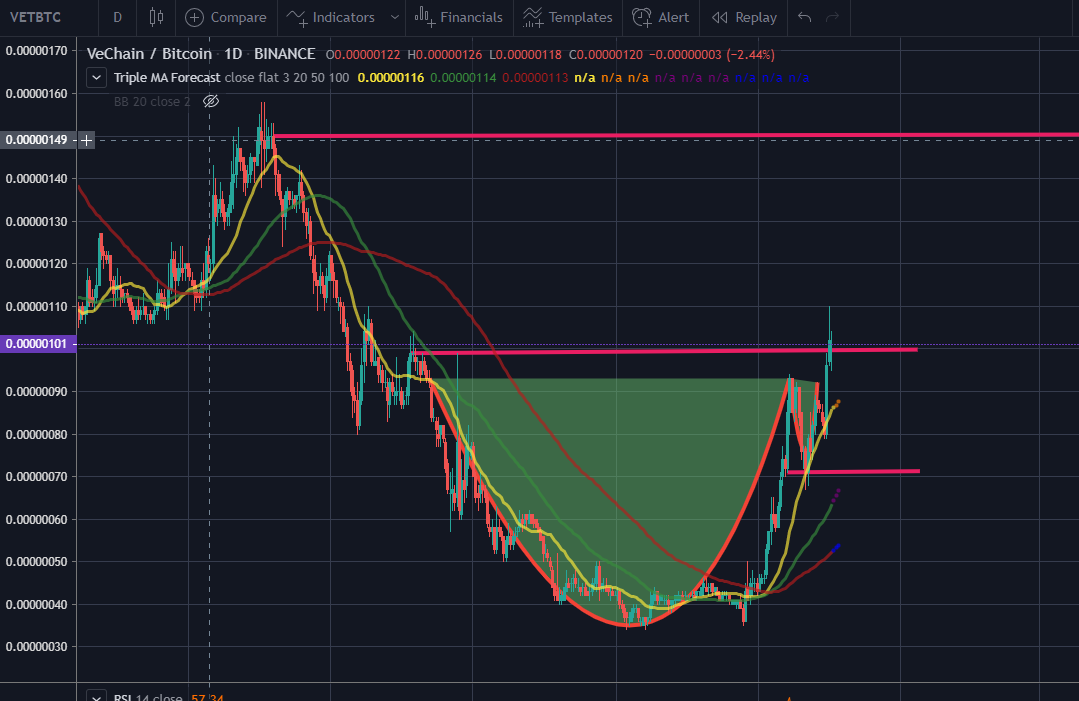Open the candlestick chart style selector
The width and height of the screenshot is (1079, 701).
coord(155,17)
